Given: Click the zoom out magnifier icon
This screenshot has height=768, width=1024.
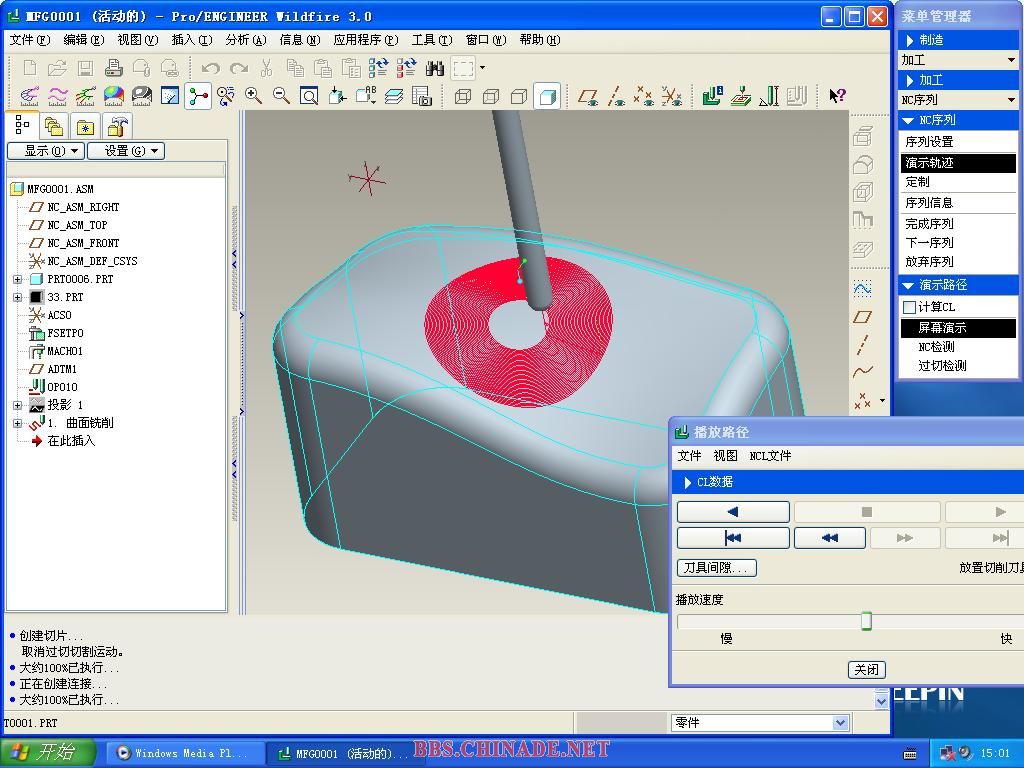Looking at the screenshot, I should (x=281, y=97).
